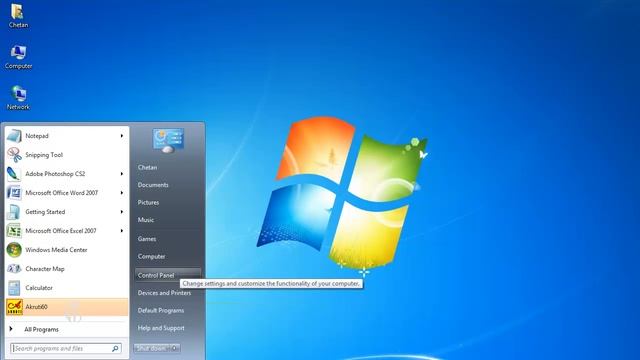Expand Notepad recent files arrow
Screen dimensions: 640x360
[x=122, y=136]
